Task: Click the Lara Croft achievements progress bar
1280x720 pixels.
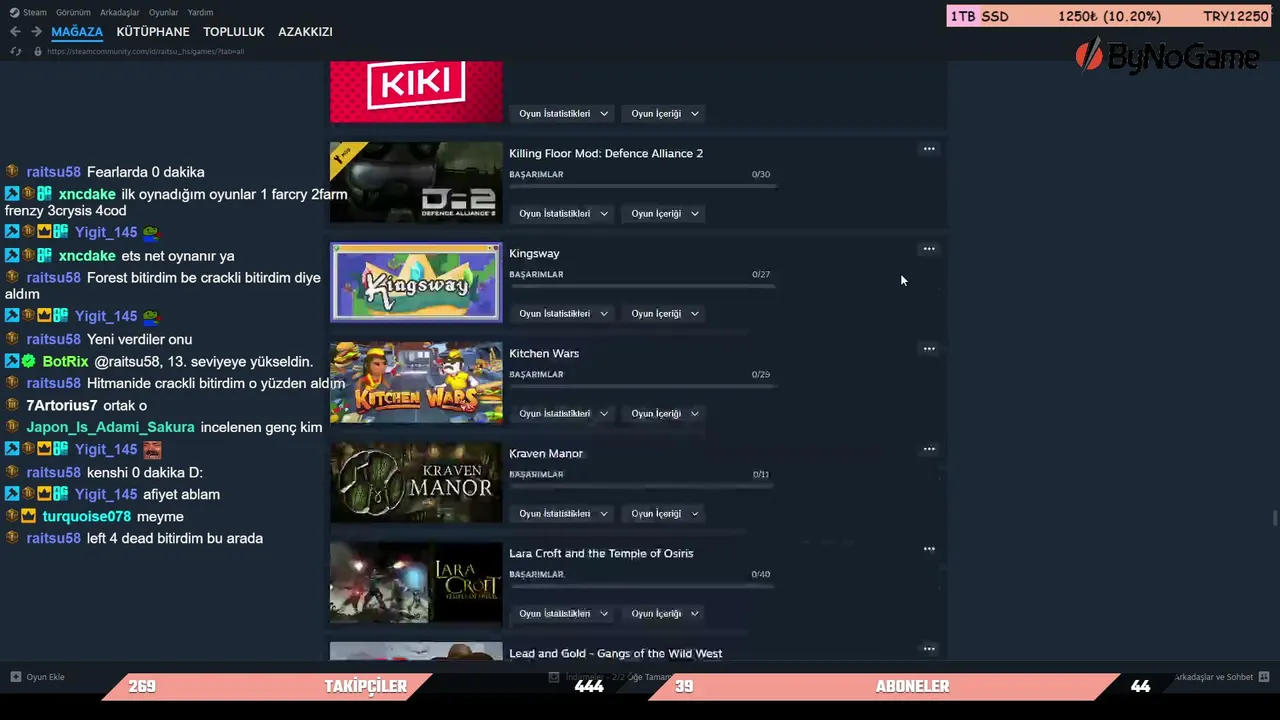Action: 642,586
